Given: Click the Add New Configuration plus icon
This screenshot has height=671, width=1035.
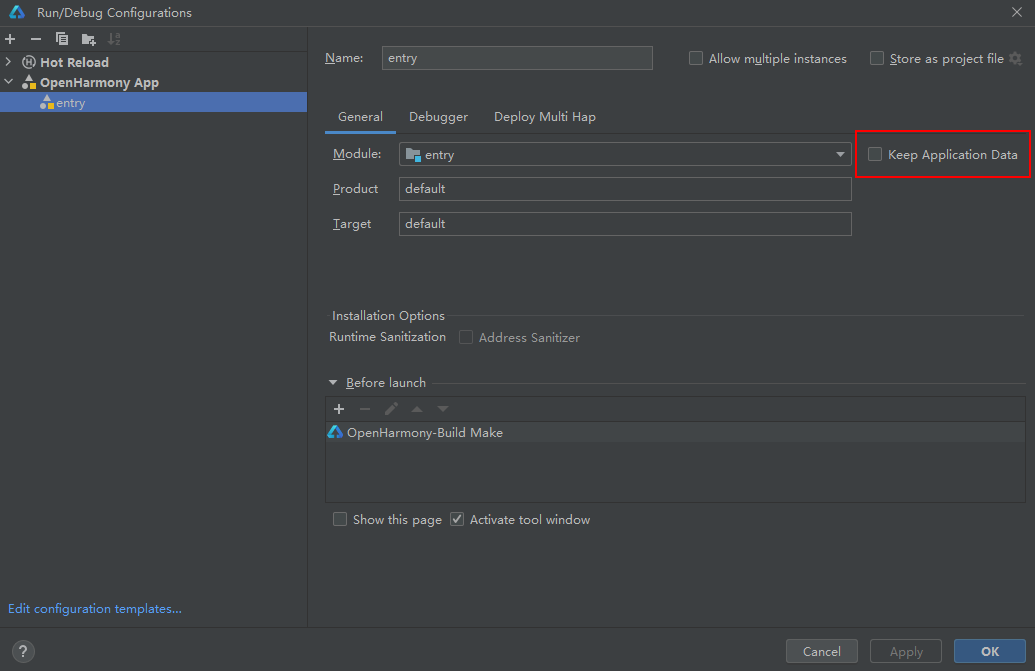Looking at the screenshot, I should coord(10,39).
